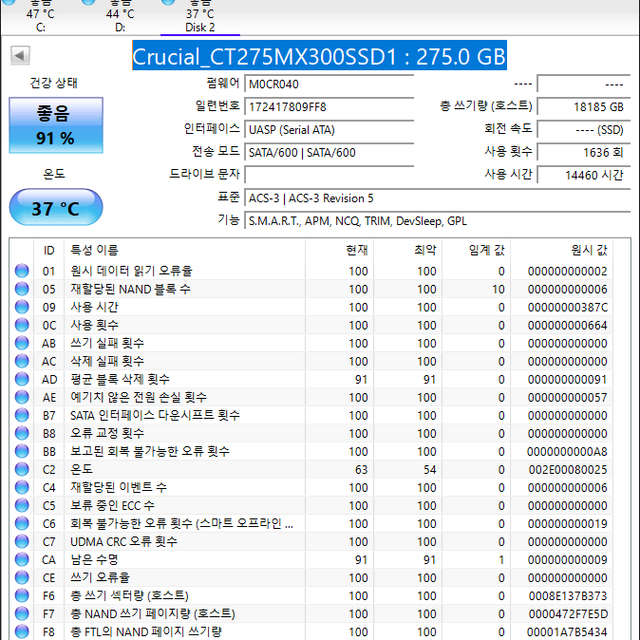Click status icon for attribute AD
The height and width of the screenshot is (640, 640).
pos(22,379)
